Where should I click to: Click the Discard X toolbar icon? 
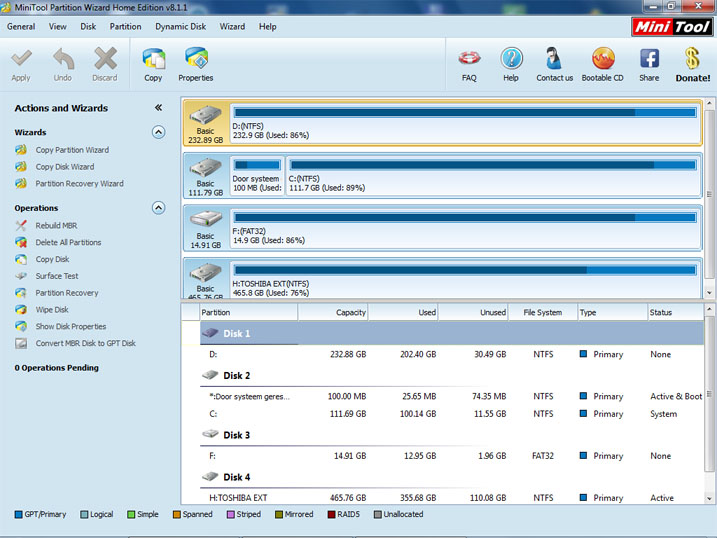pyautogui.click(x=105, y=59)
